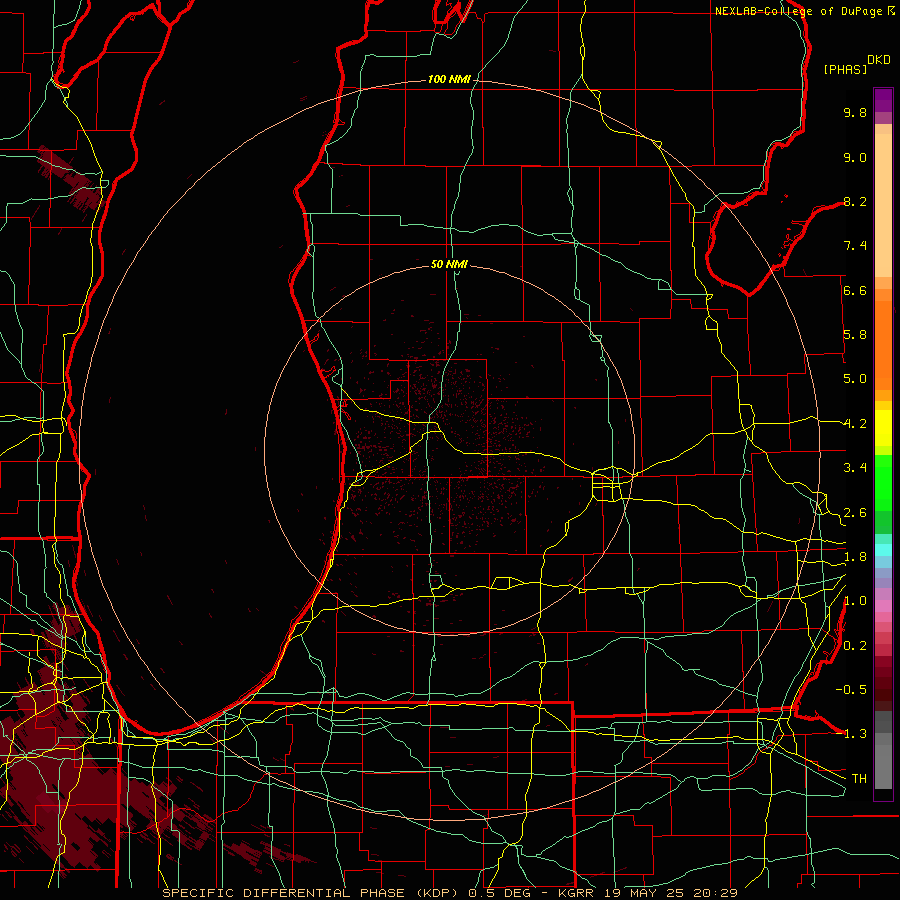Click the [PHAS] units label

845,69
